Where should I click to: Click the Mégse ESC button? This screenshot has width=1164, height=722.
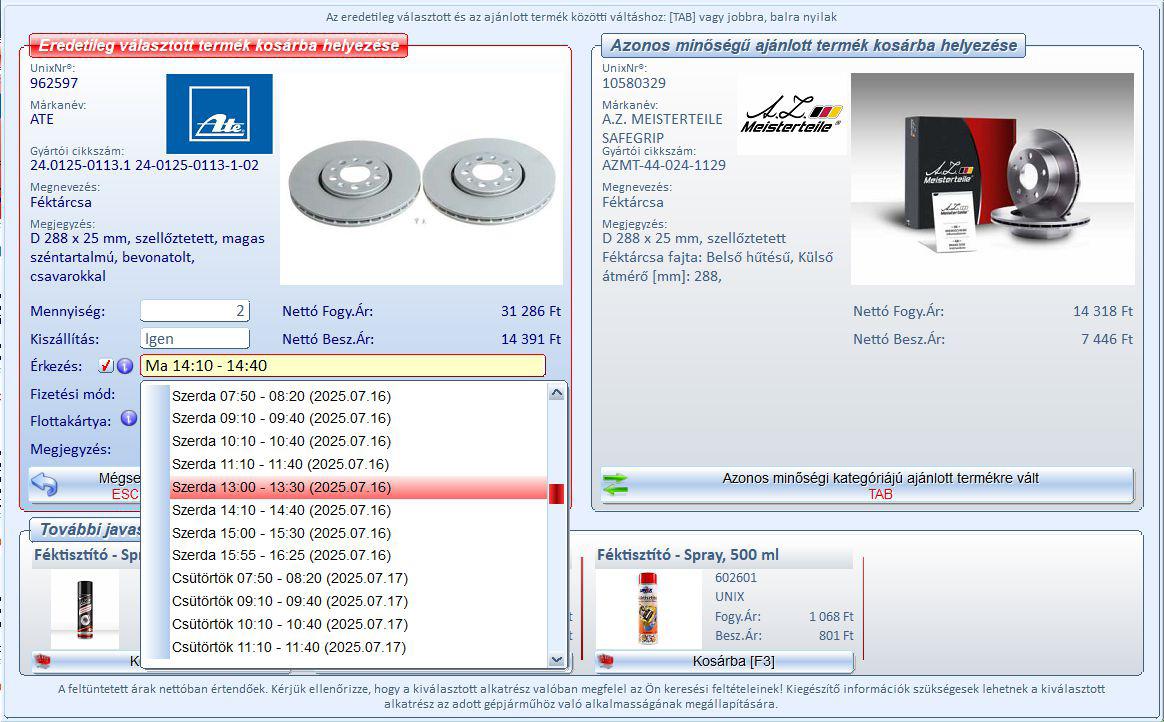point(84,485)
